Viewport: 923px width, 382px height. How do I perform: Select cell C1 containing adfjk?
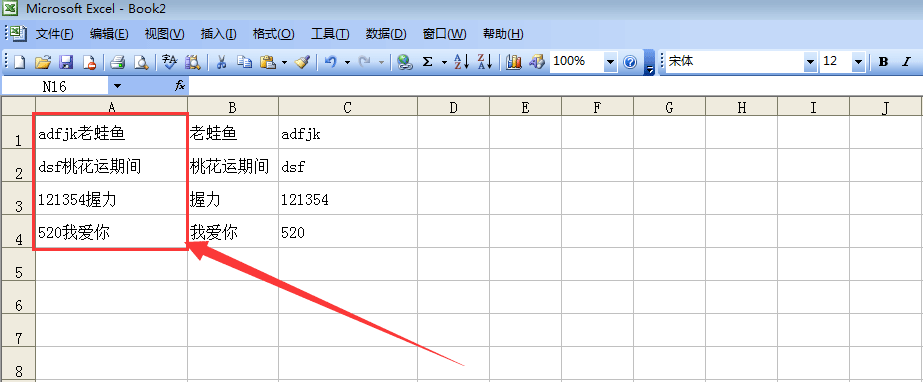coord(348,132)
